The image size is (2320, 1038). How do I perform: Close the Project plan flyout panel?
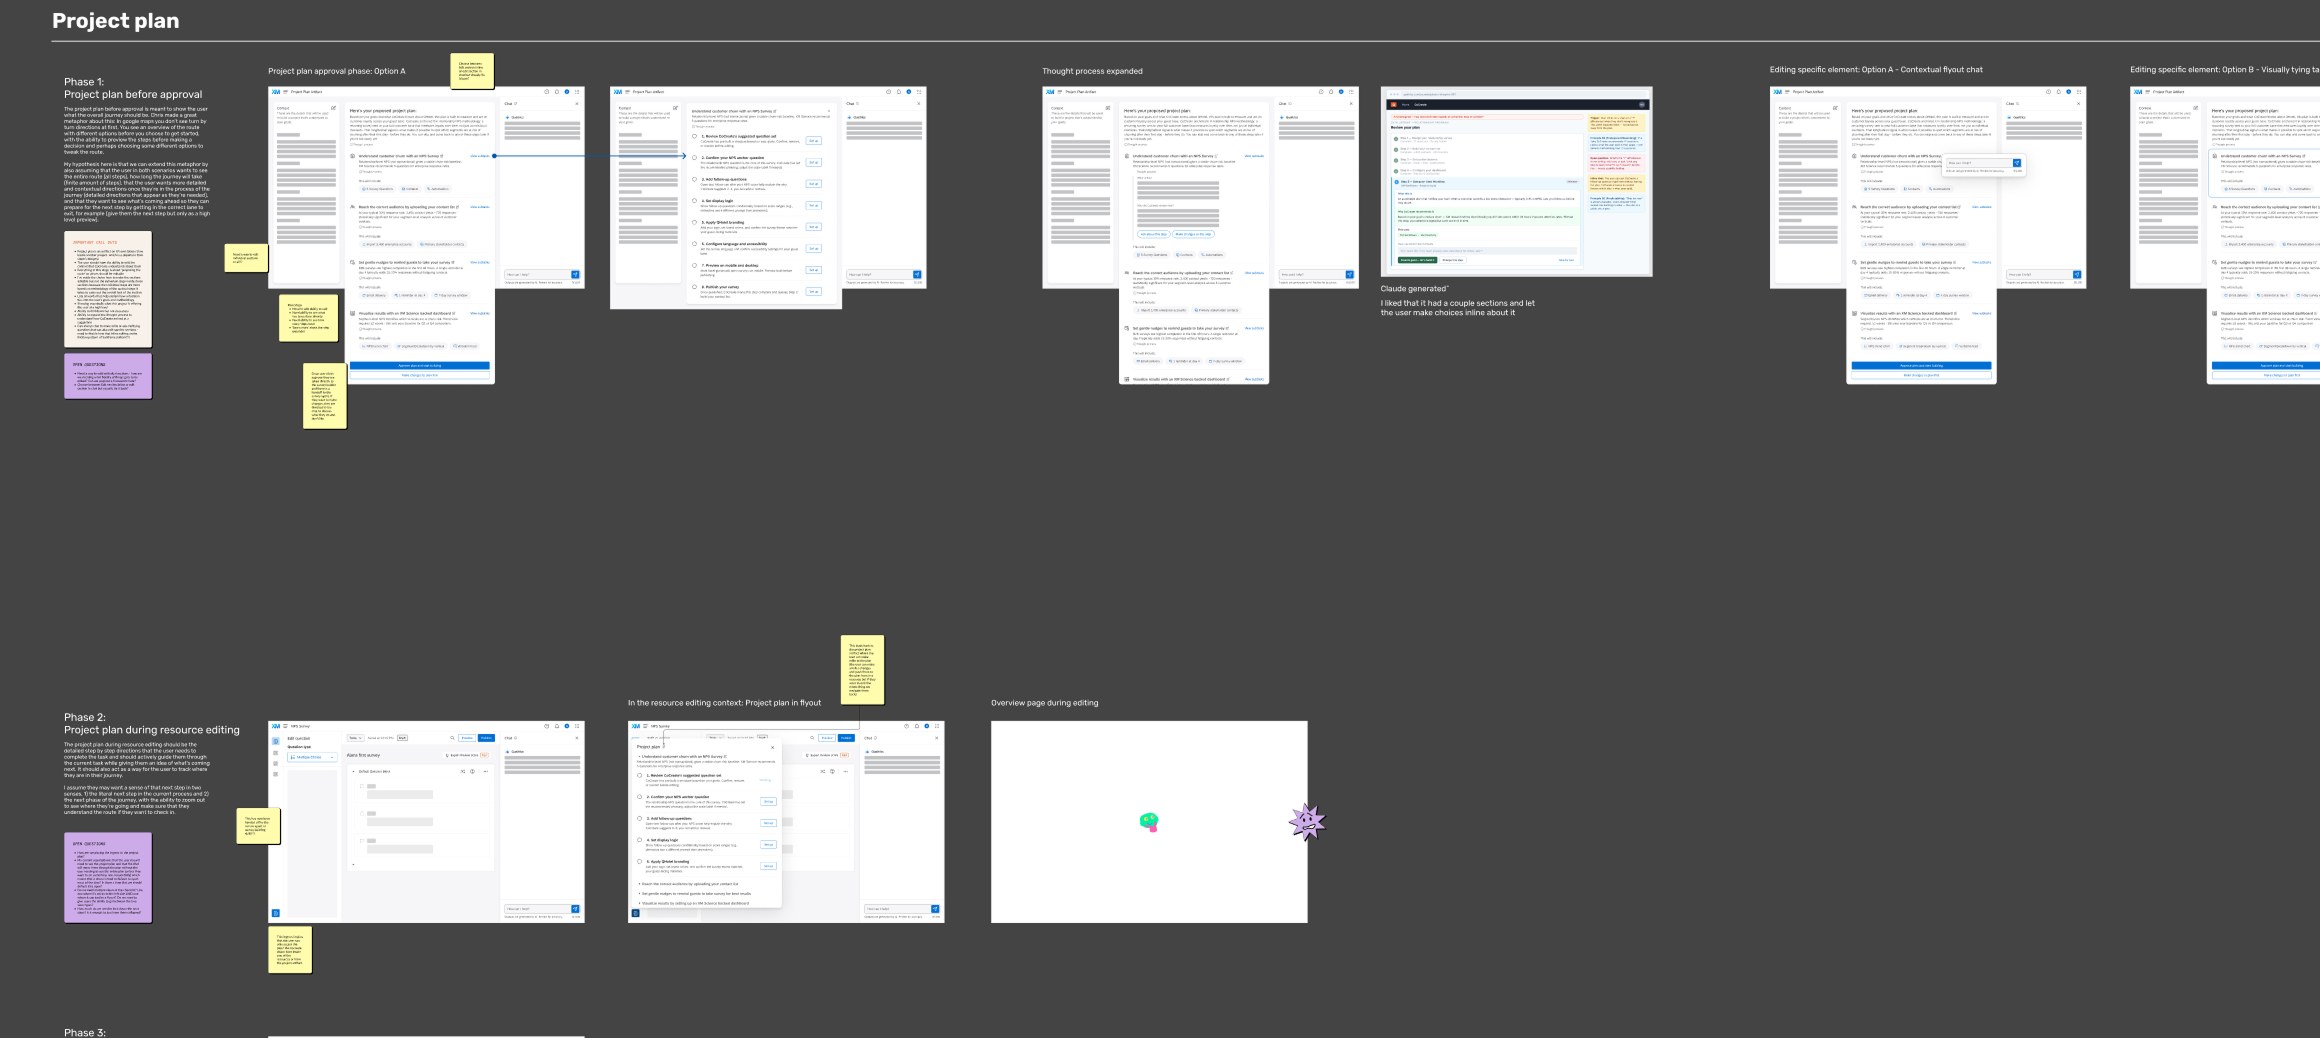coord(772,747)
